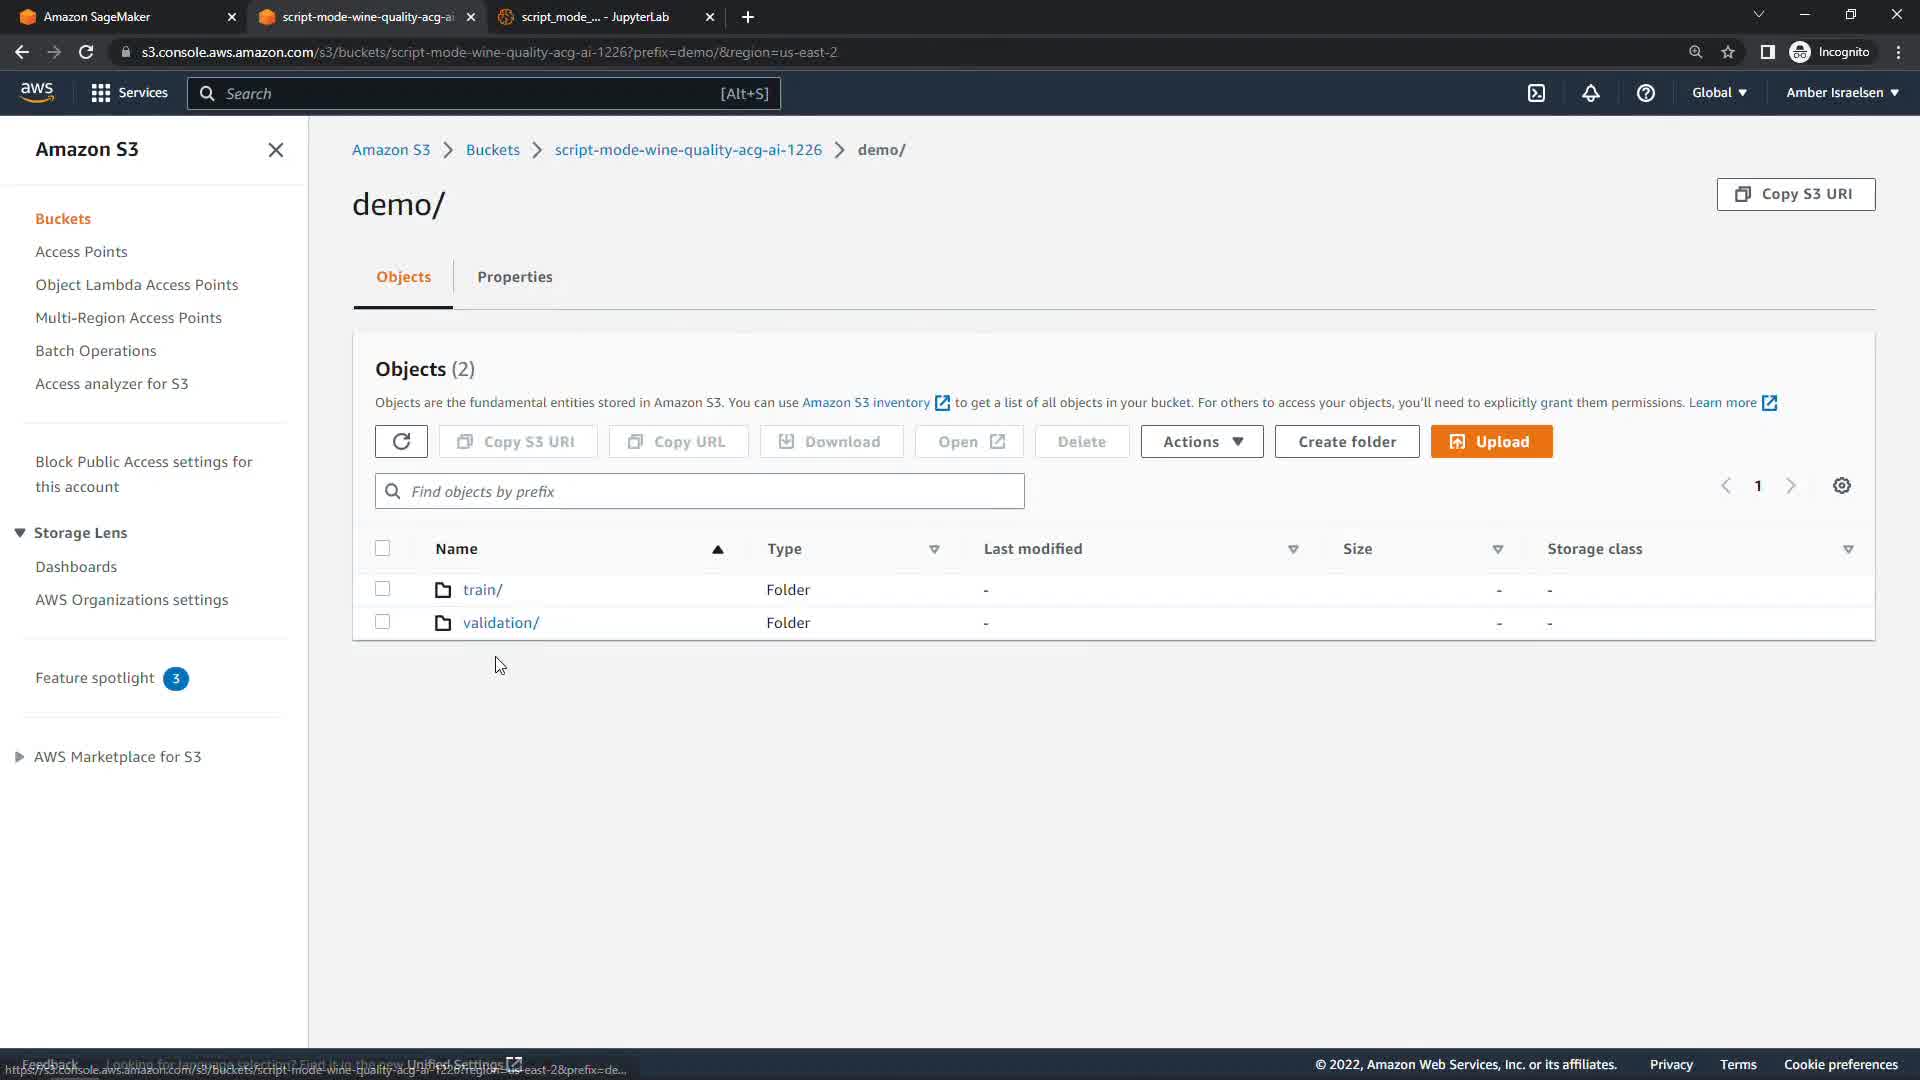Open table preferences gear icon
This screenshot has height=1080, width=1920.
1841,486
